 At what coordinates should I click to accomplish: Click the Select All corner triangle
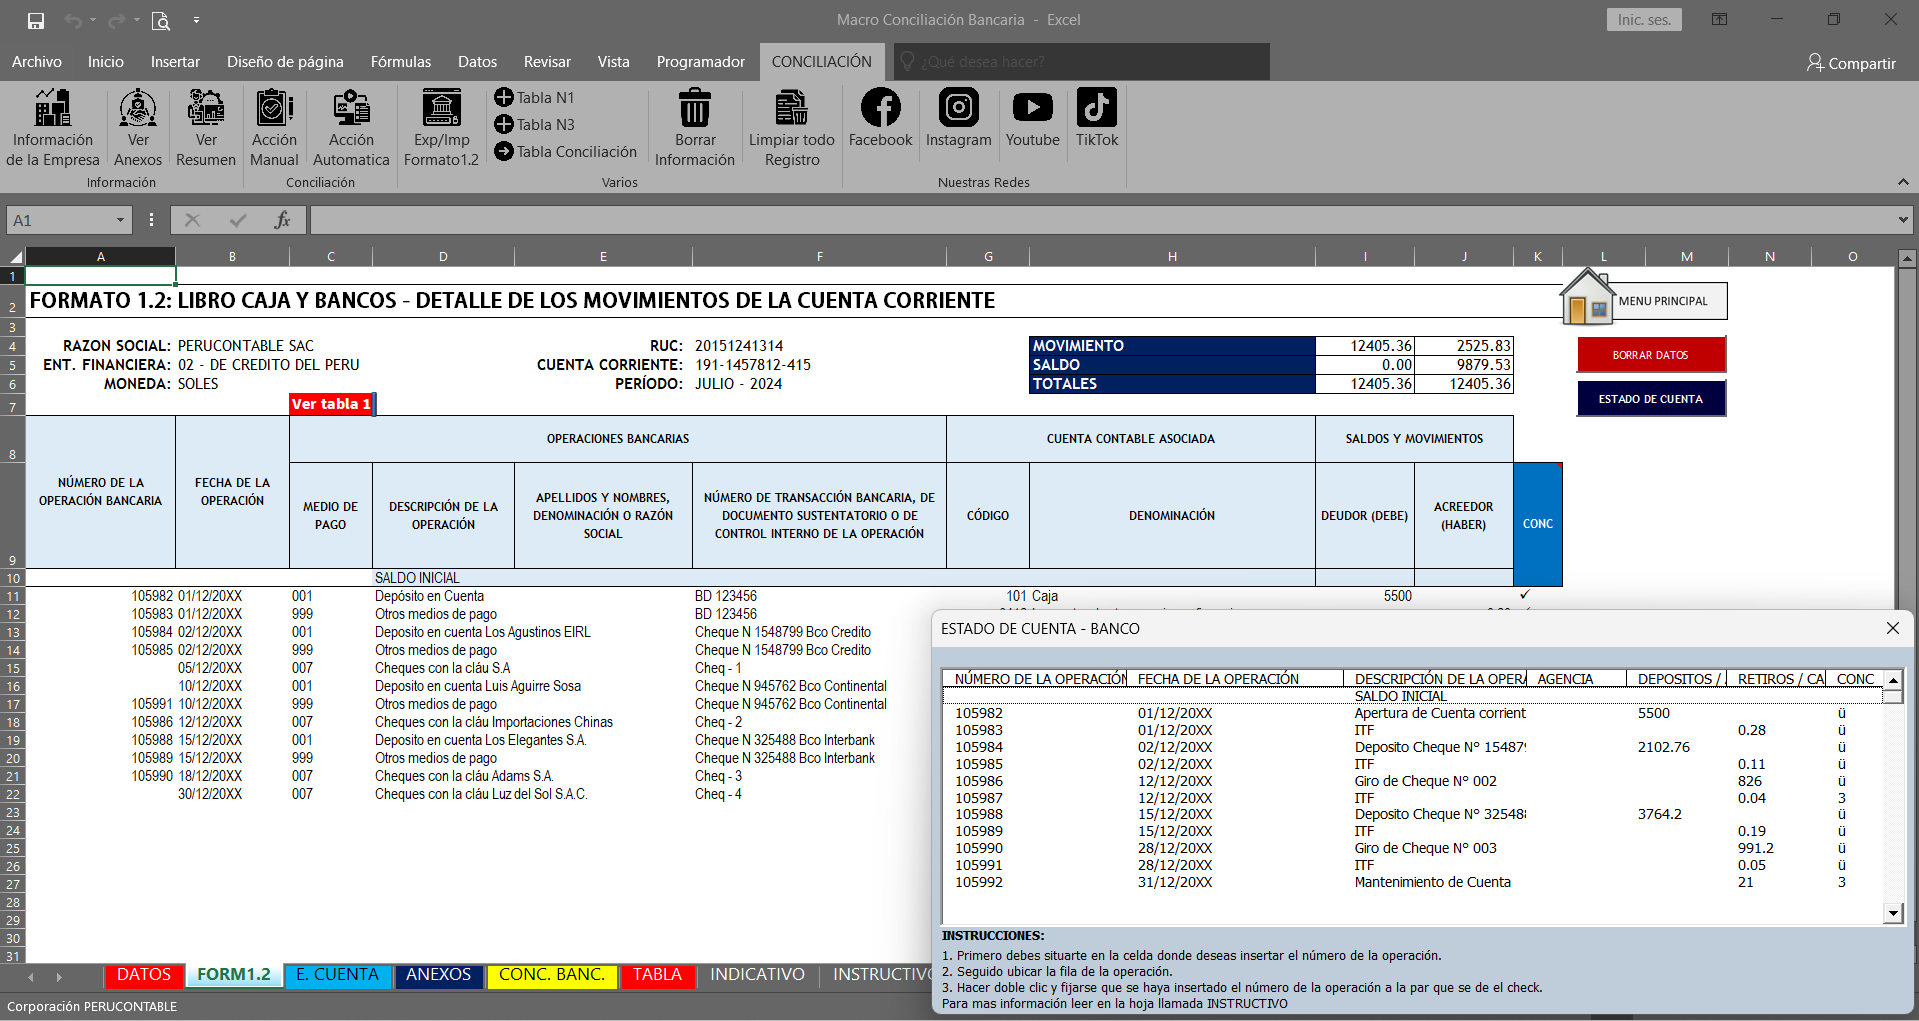(x=14, y=257)
